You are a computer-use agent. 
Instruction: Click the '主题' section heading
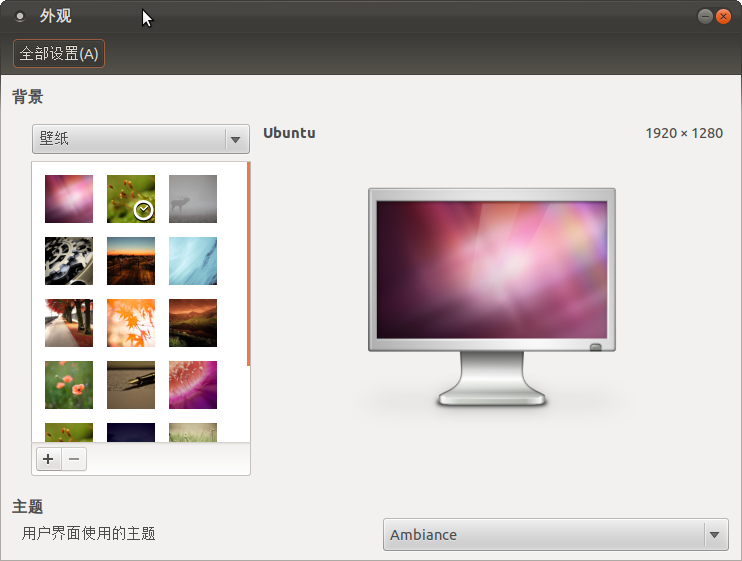pos(27,507)
